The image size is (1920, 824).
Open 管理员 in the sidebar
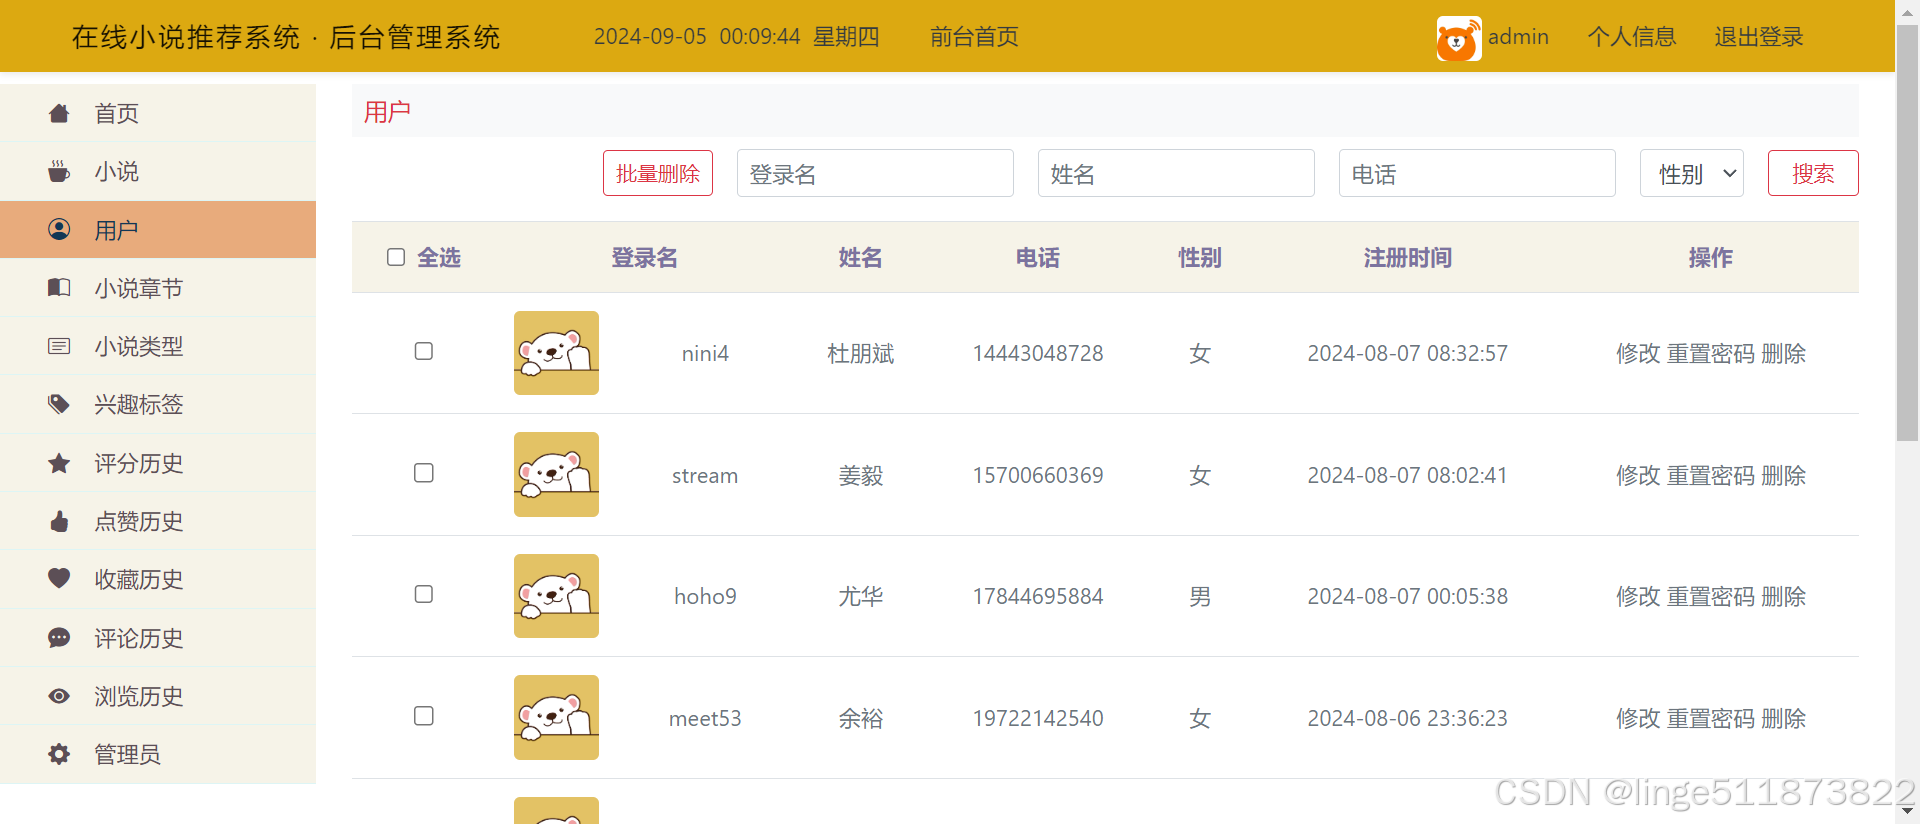pos(158,754)
